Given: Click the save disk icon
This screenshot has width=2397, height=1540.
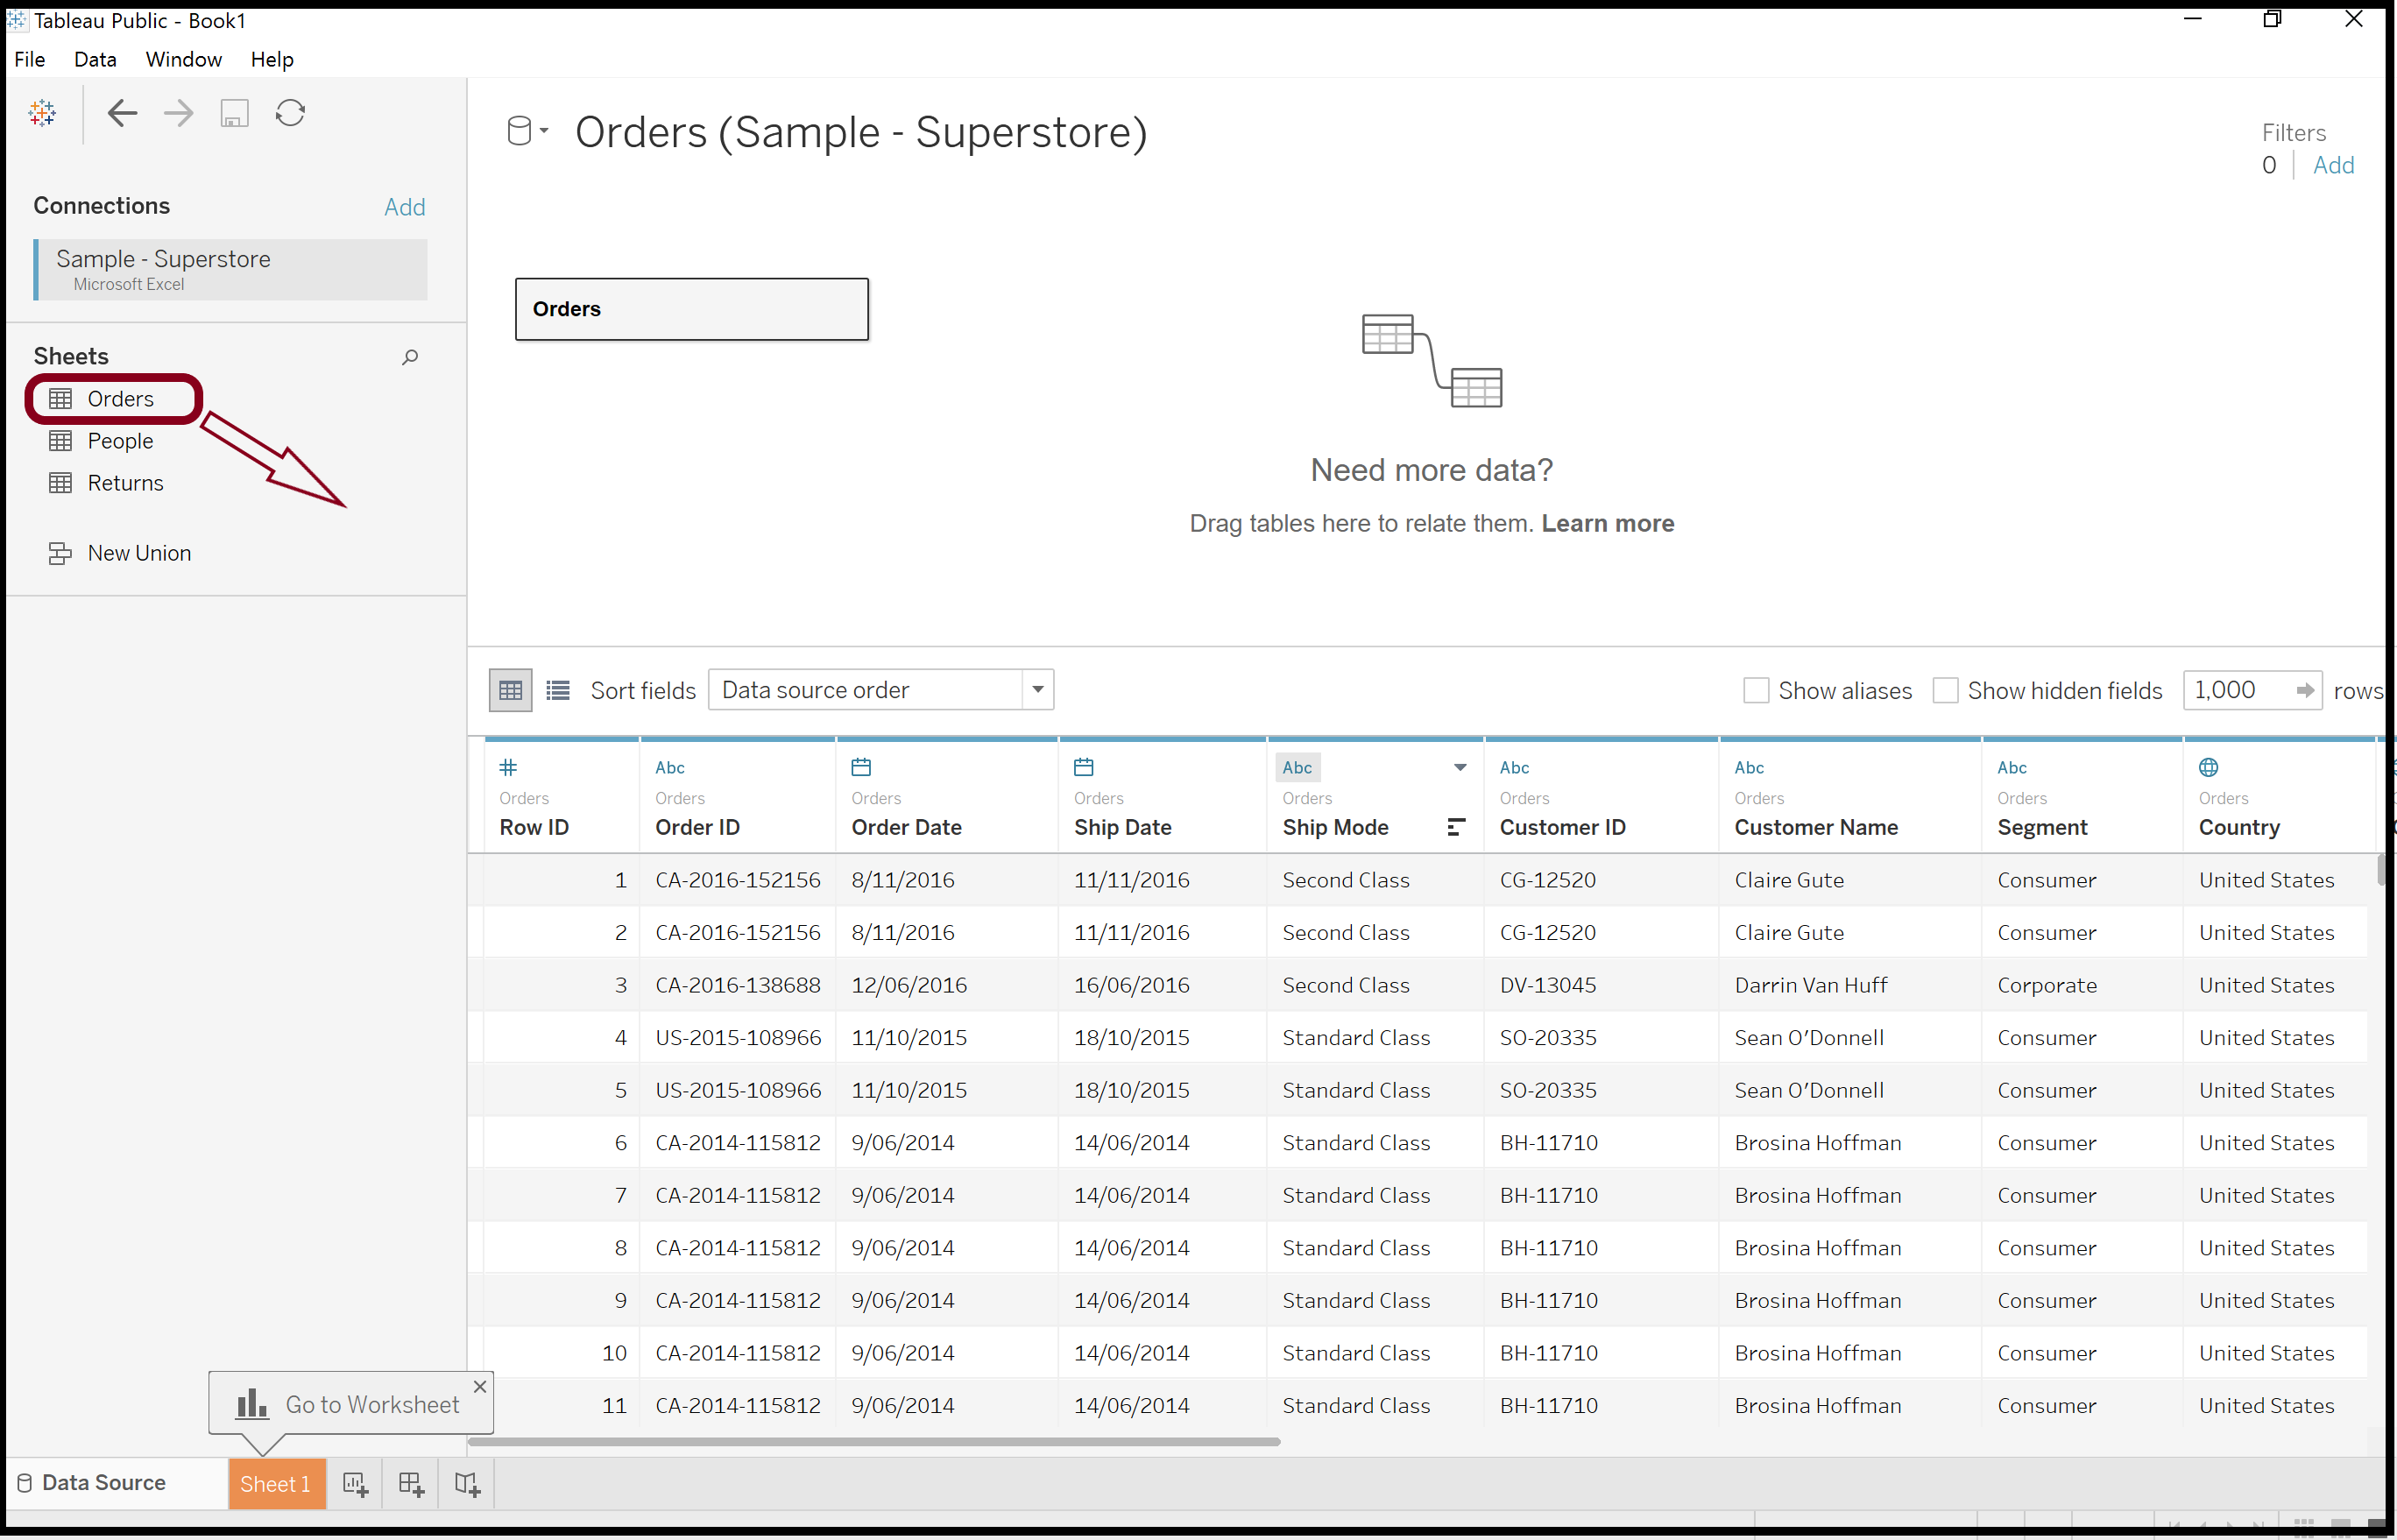Looking at the screenshot, I should (x=234, y=113).
